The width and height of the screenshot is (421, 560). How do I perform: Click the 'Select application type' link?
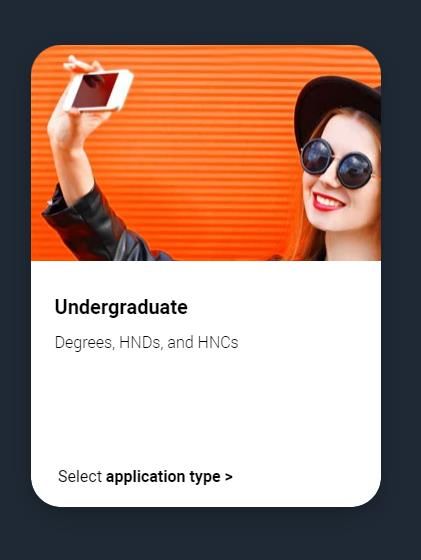coord(145,476)
